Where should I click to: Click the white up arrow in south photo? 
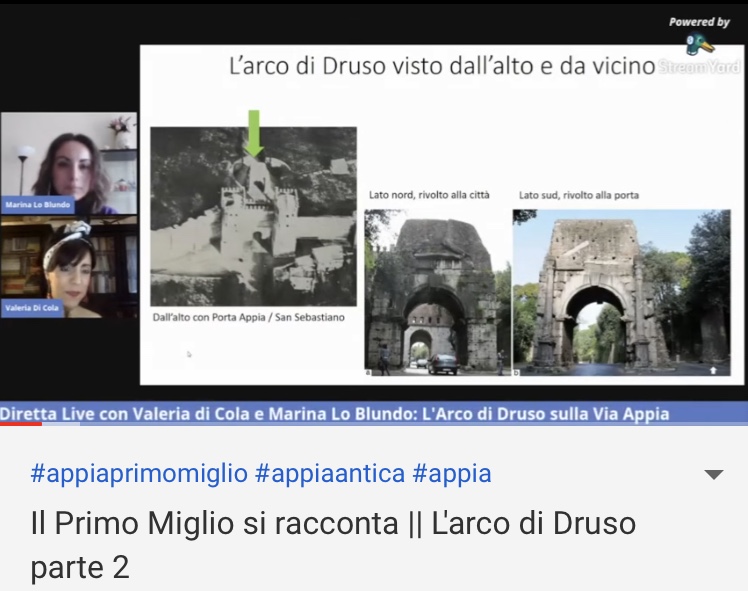(x=712, y=369)
